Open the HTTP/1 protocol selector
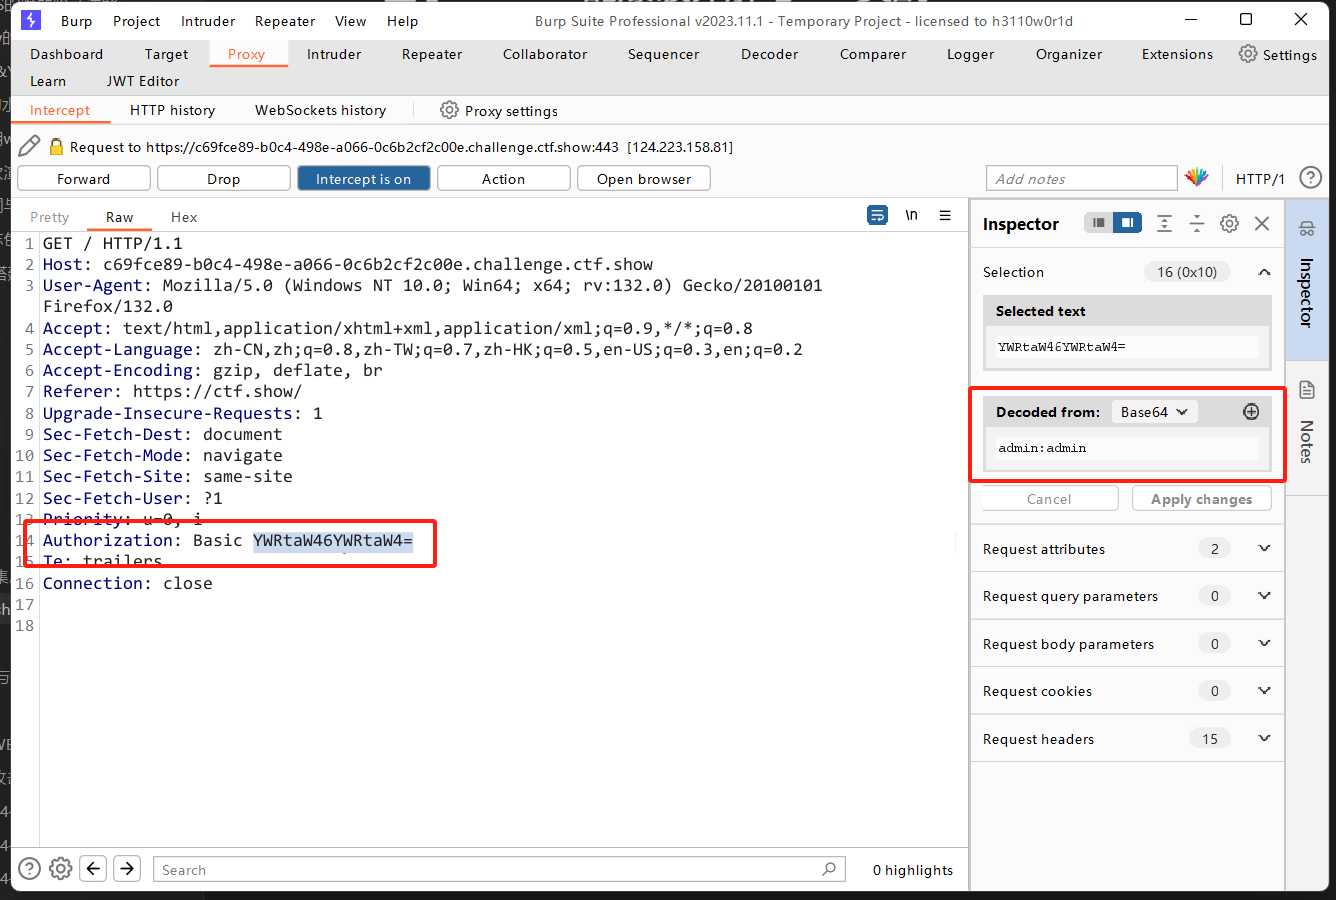The height and width of the screenshot is (900, 1336). click(x=1260, y=178)
